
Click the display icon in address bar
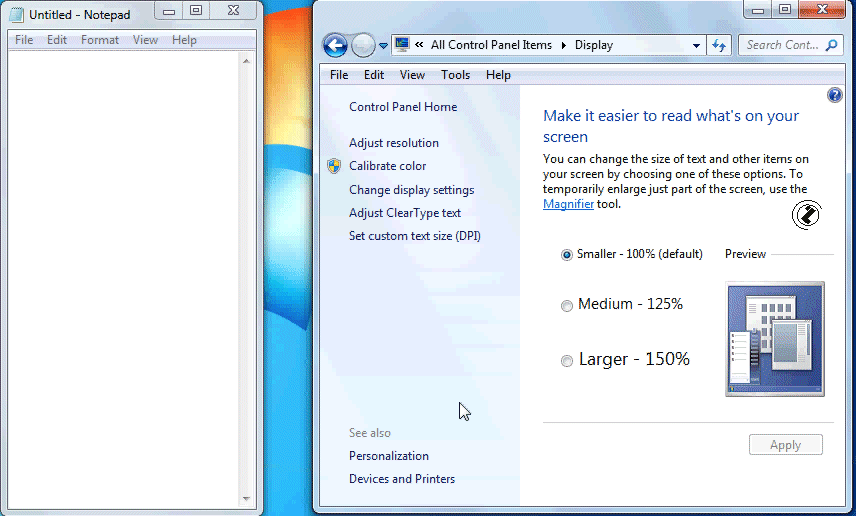point(402,44)
